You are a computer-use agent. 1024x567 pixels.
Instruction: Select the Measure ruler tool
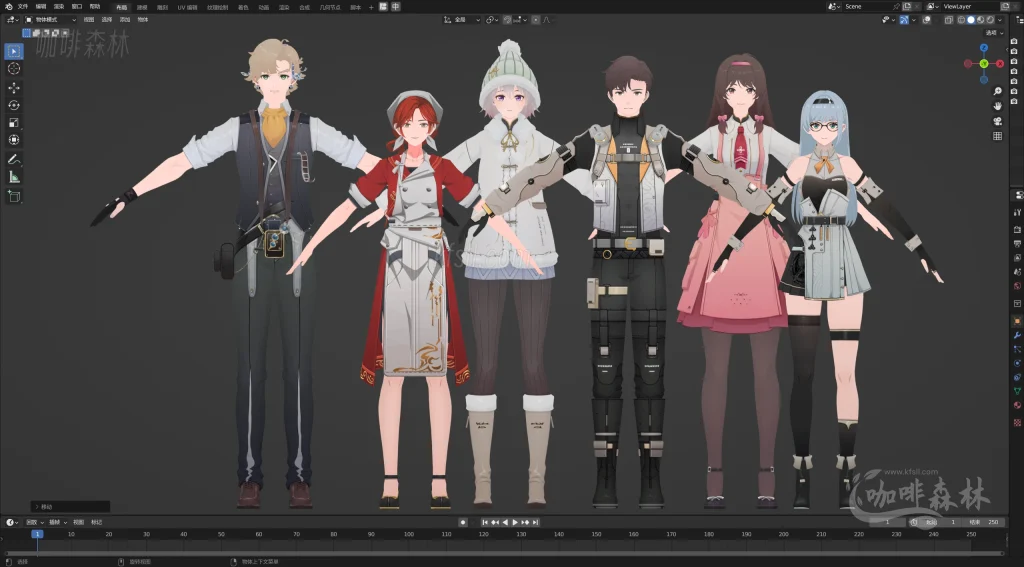14,177
